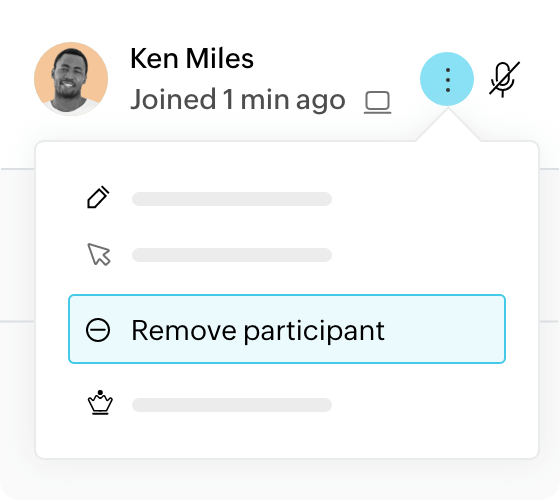Select the cursor pointer icon in menu

click(99, 255)
